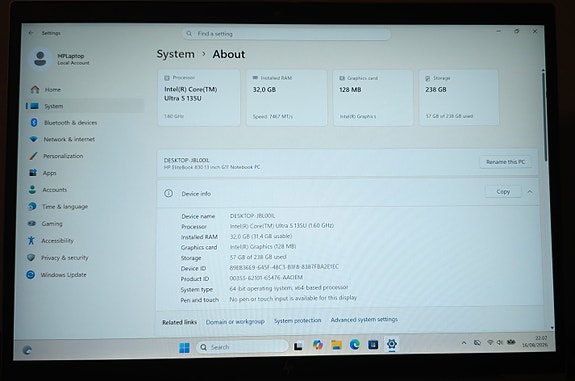Open Privacy & security settings
This screenshot has width=575, height=381.
(85, 257)
